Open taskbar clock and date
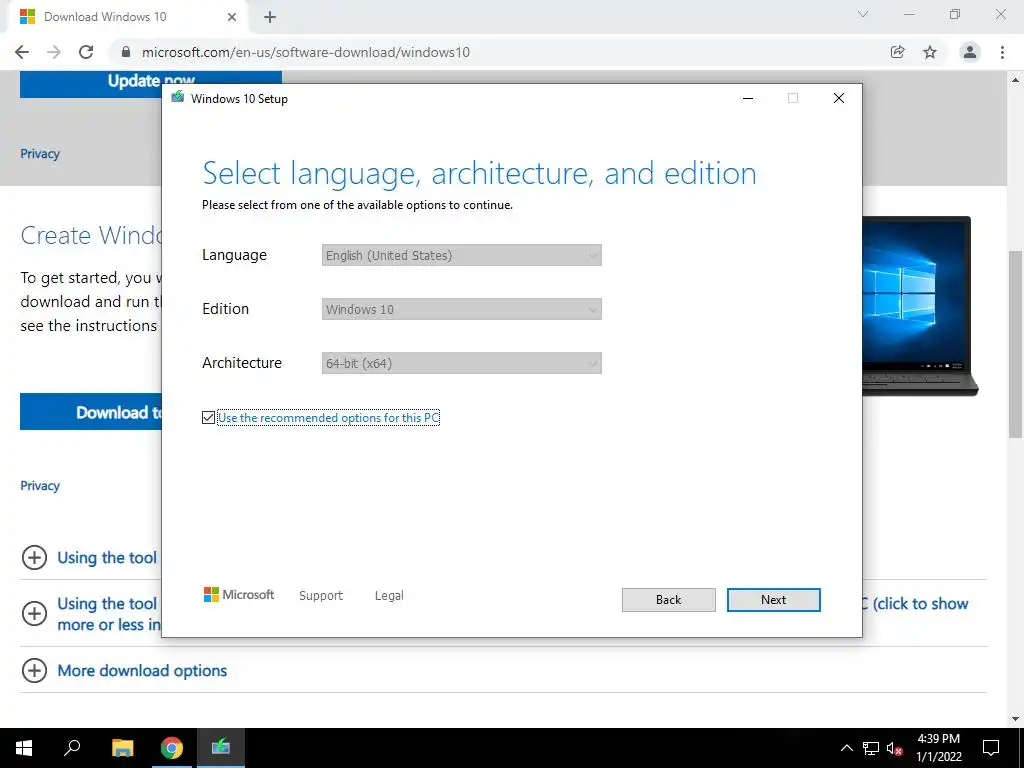 (x=938, y=748)
